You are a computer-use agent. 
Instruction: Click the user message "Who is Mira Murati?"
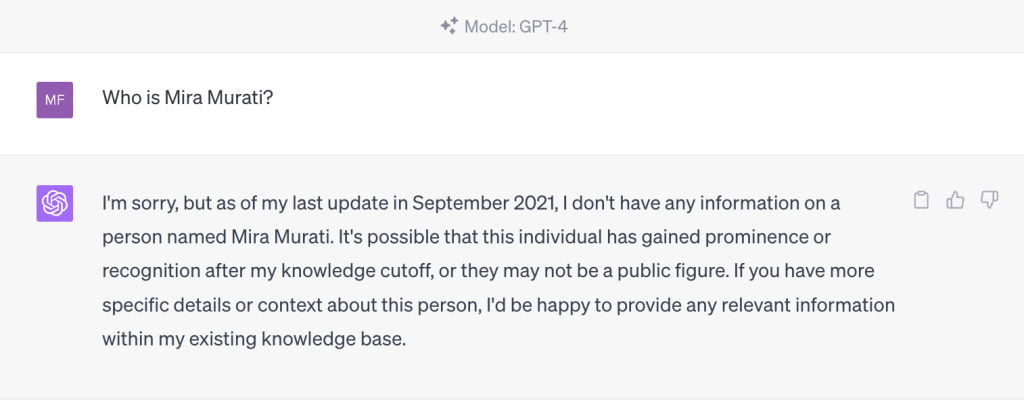tap(188, 98)
